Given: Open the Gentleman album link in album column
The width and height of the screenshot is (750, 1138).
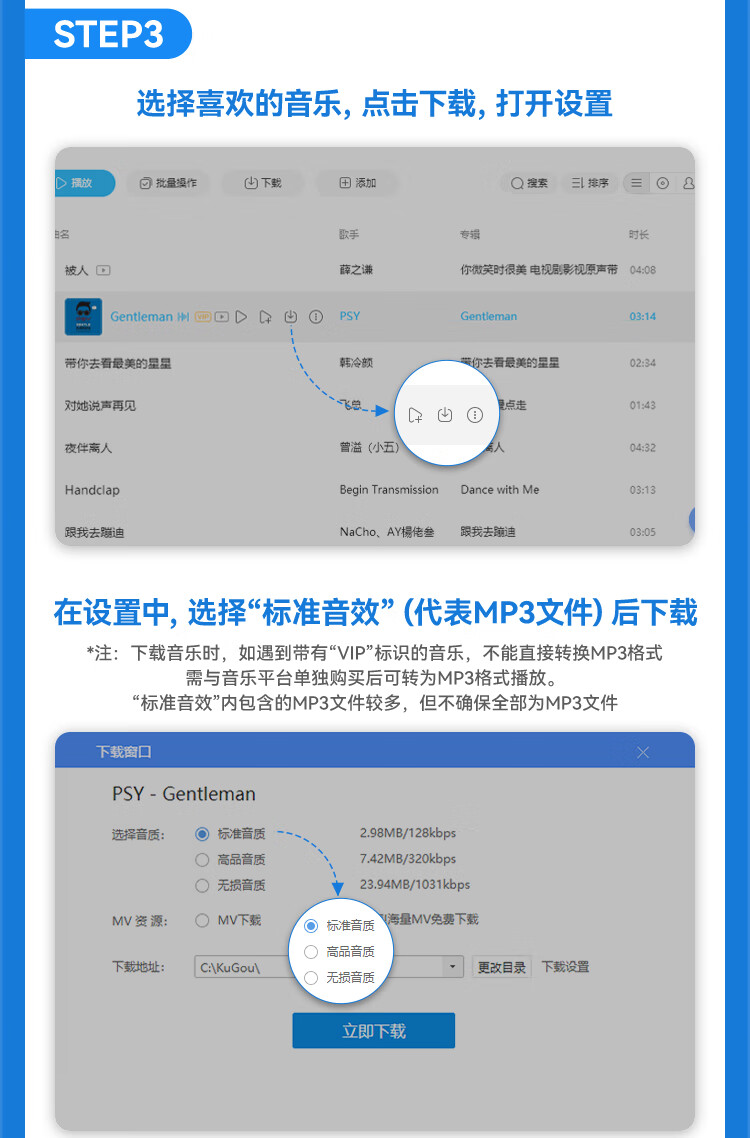Looking at the screenshot, I should pyautogui.click(x=489, y=316).
